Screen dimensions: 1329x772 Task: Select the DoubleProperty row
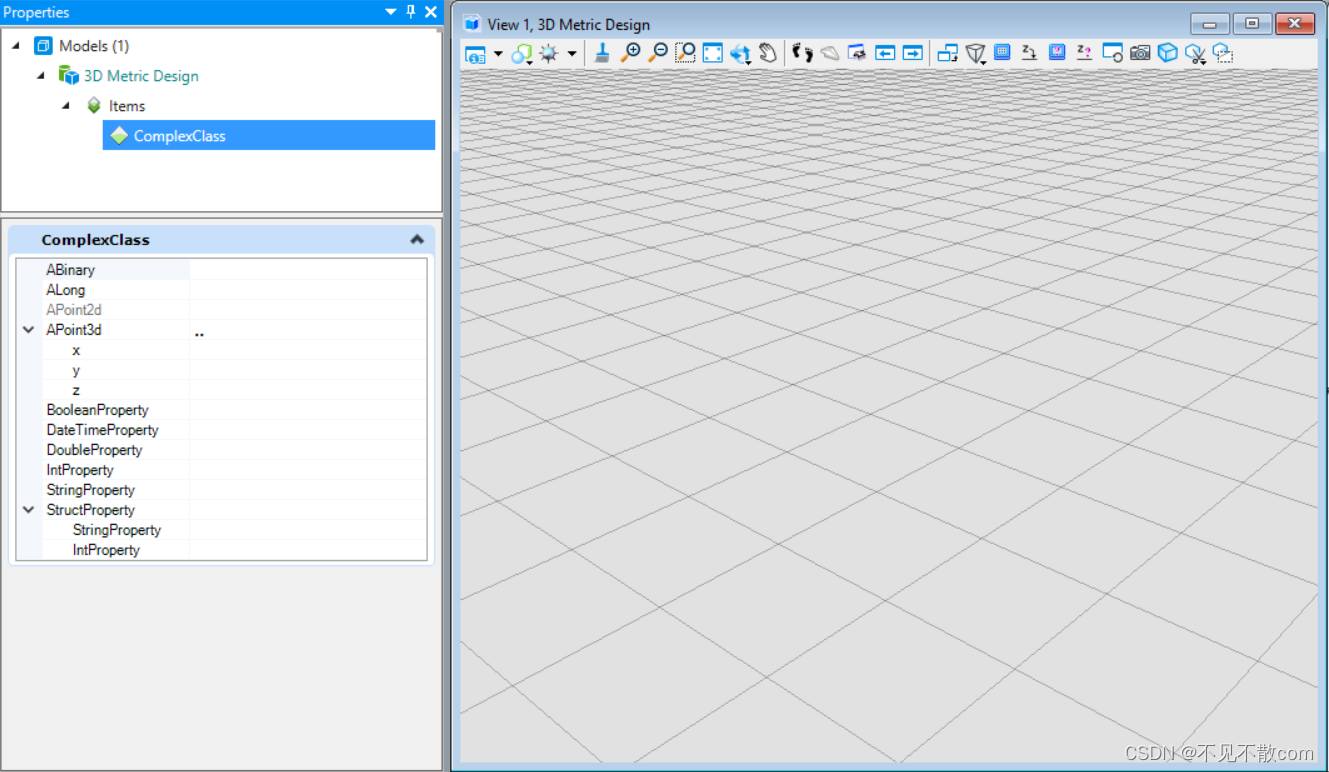click(222, 450)
